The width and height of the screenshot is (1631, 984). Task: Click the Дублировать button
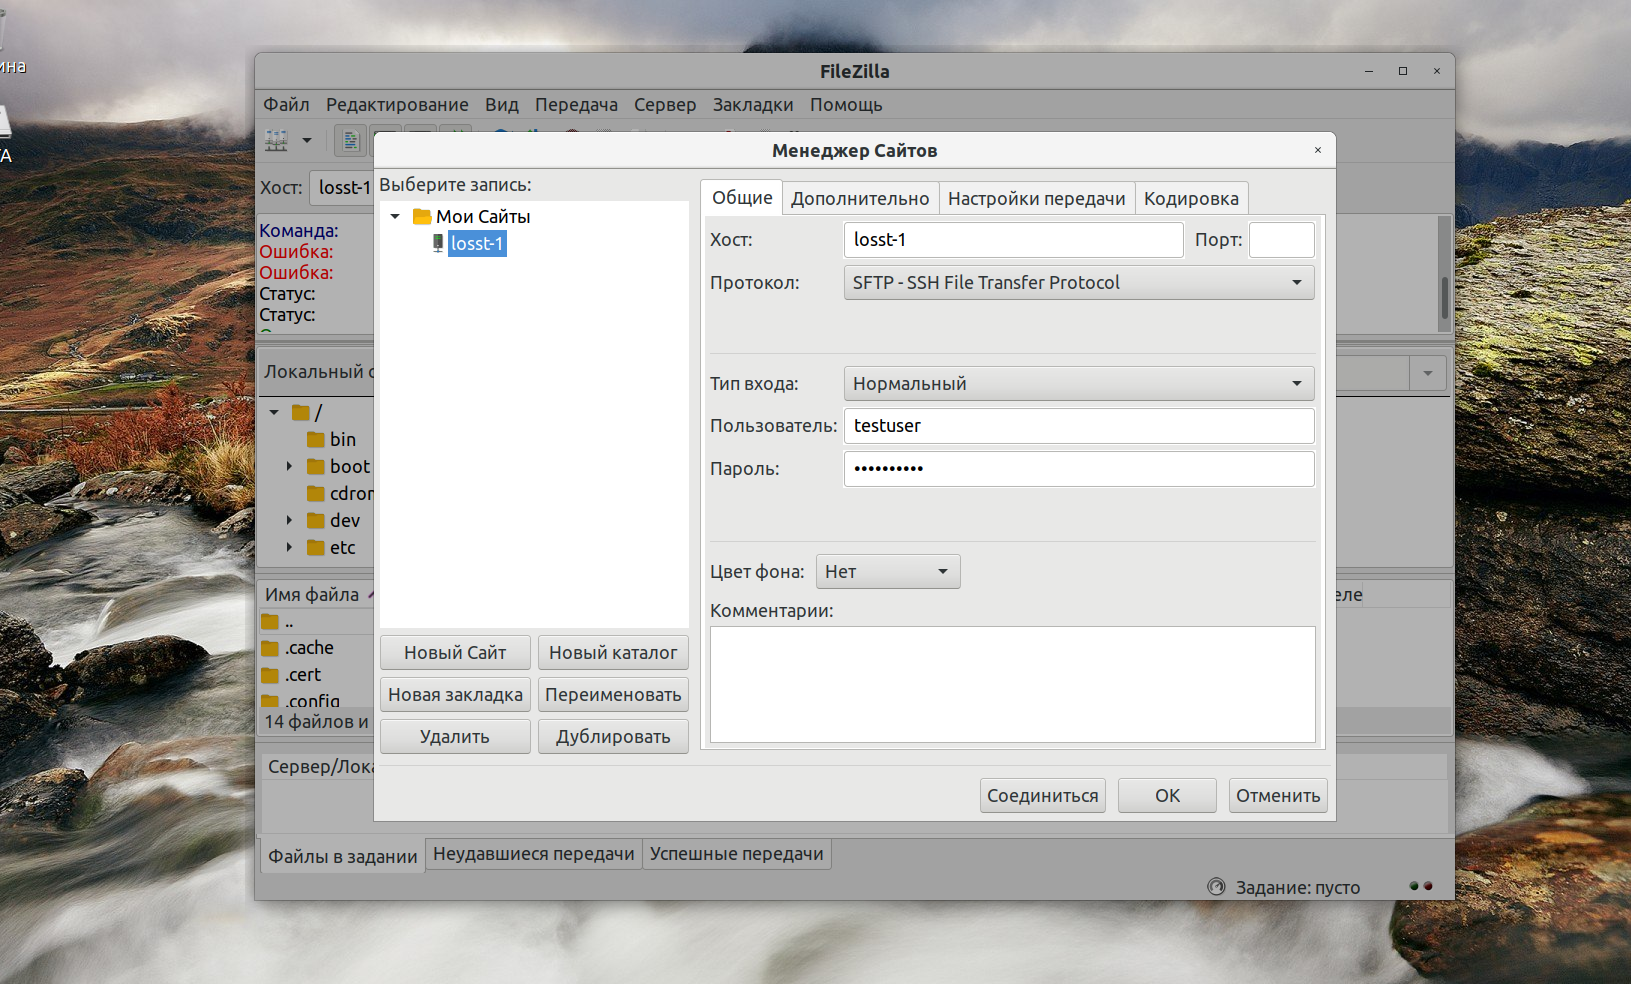coord(613,737)
